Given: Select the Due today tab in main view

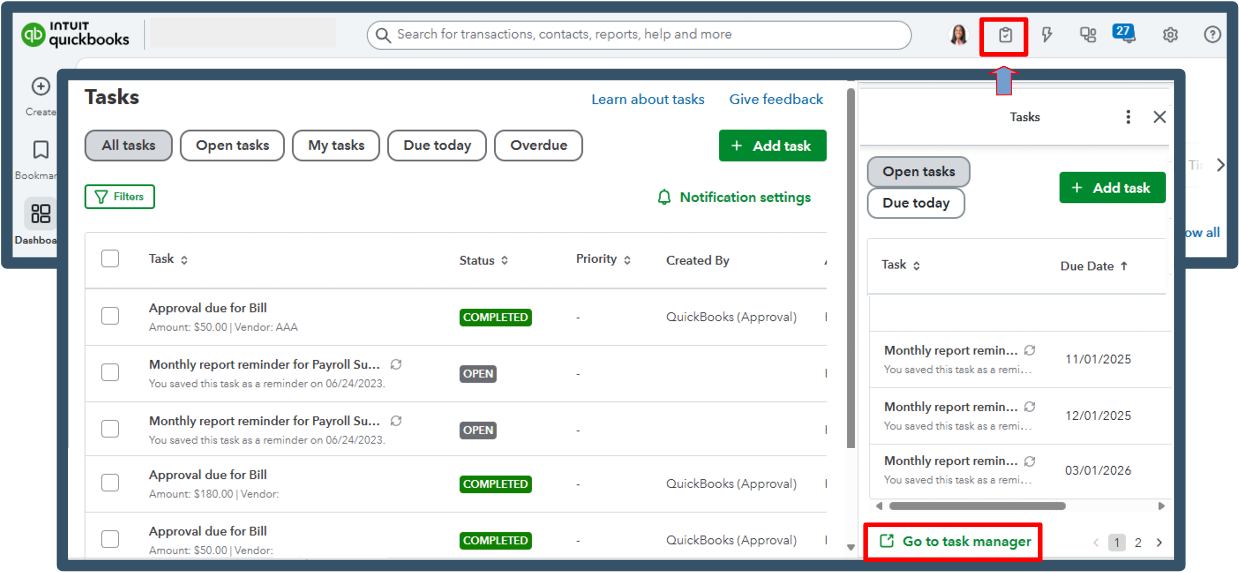Looking at the screenshot, I should [437, 145].
